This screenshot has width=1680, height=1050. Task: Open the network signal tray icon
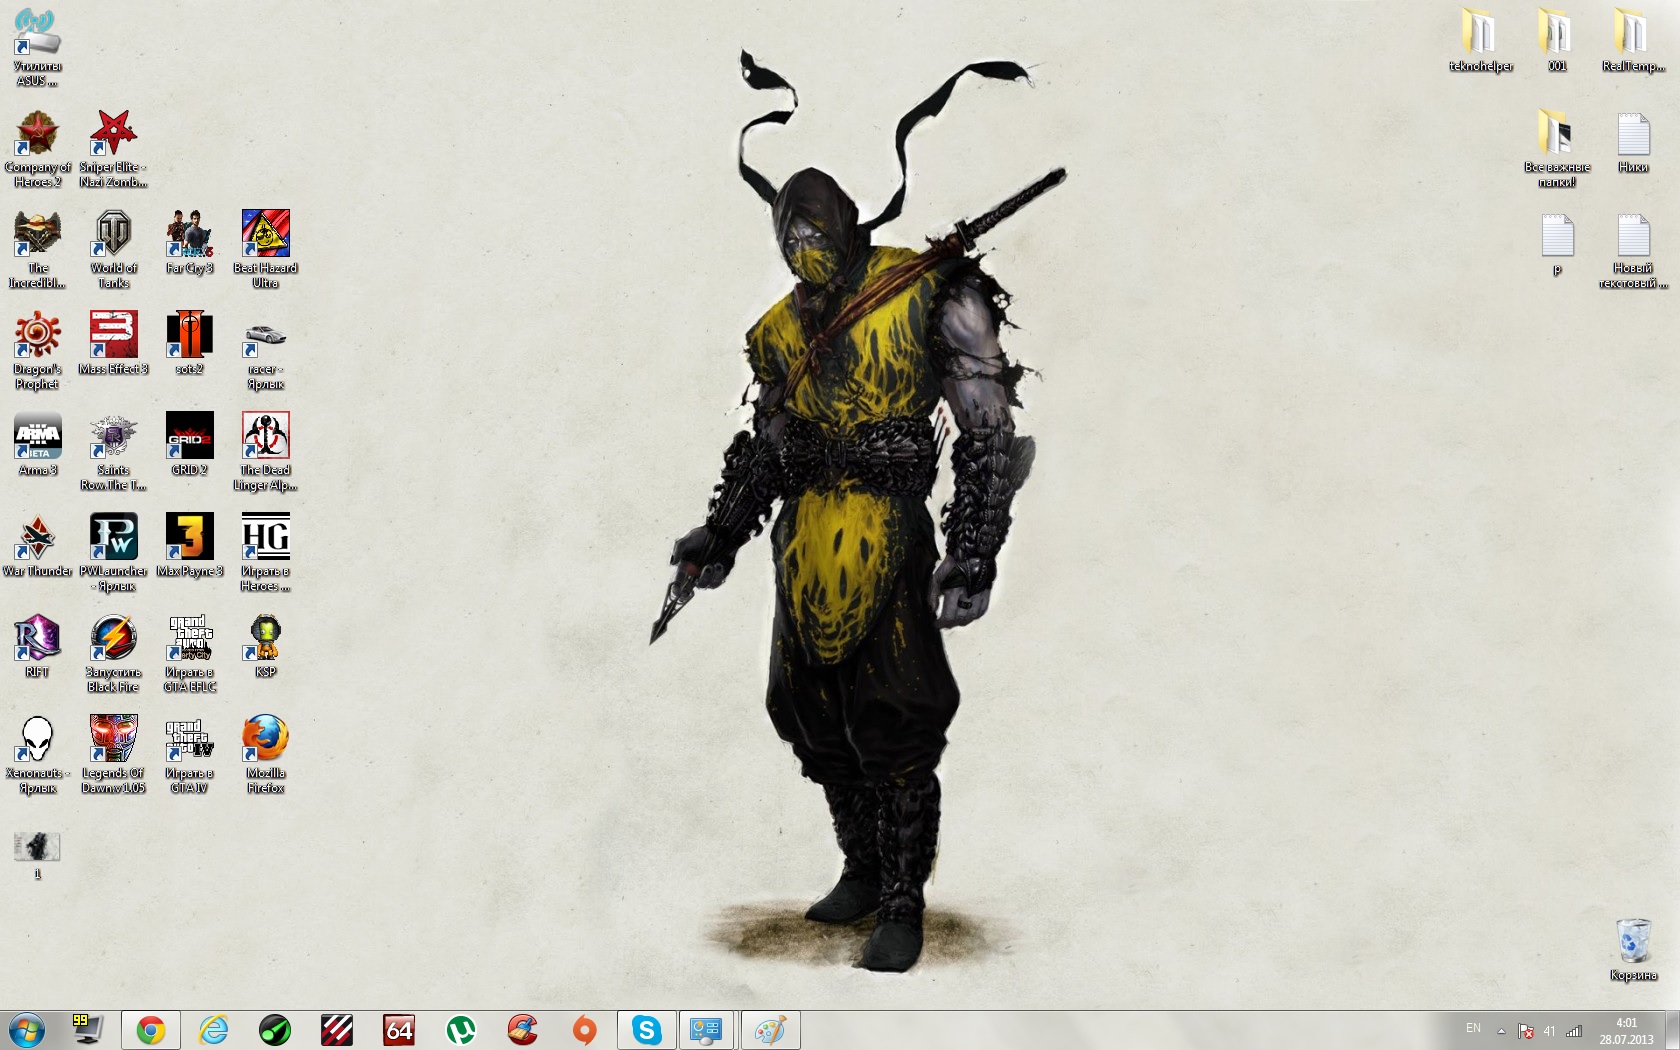pos(1574,1031)
